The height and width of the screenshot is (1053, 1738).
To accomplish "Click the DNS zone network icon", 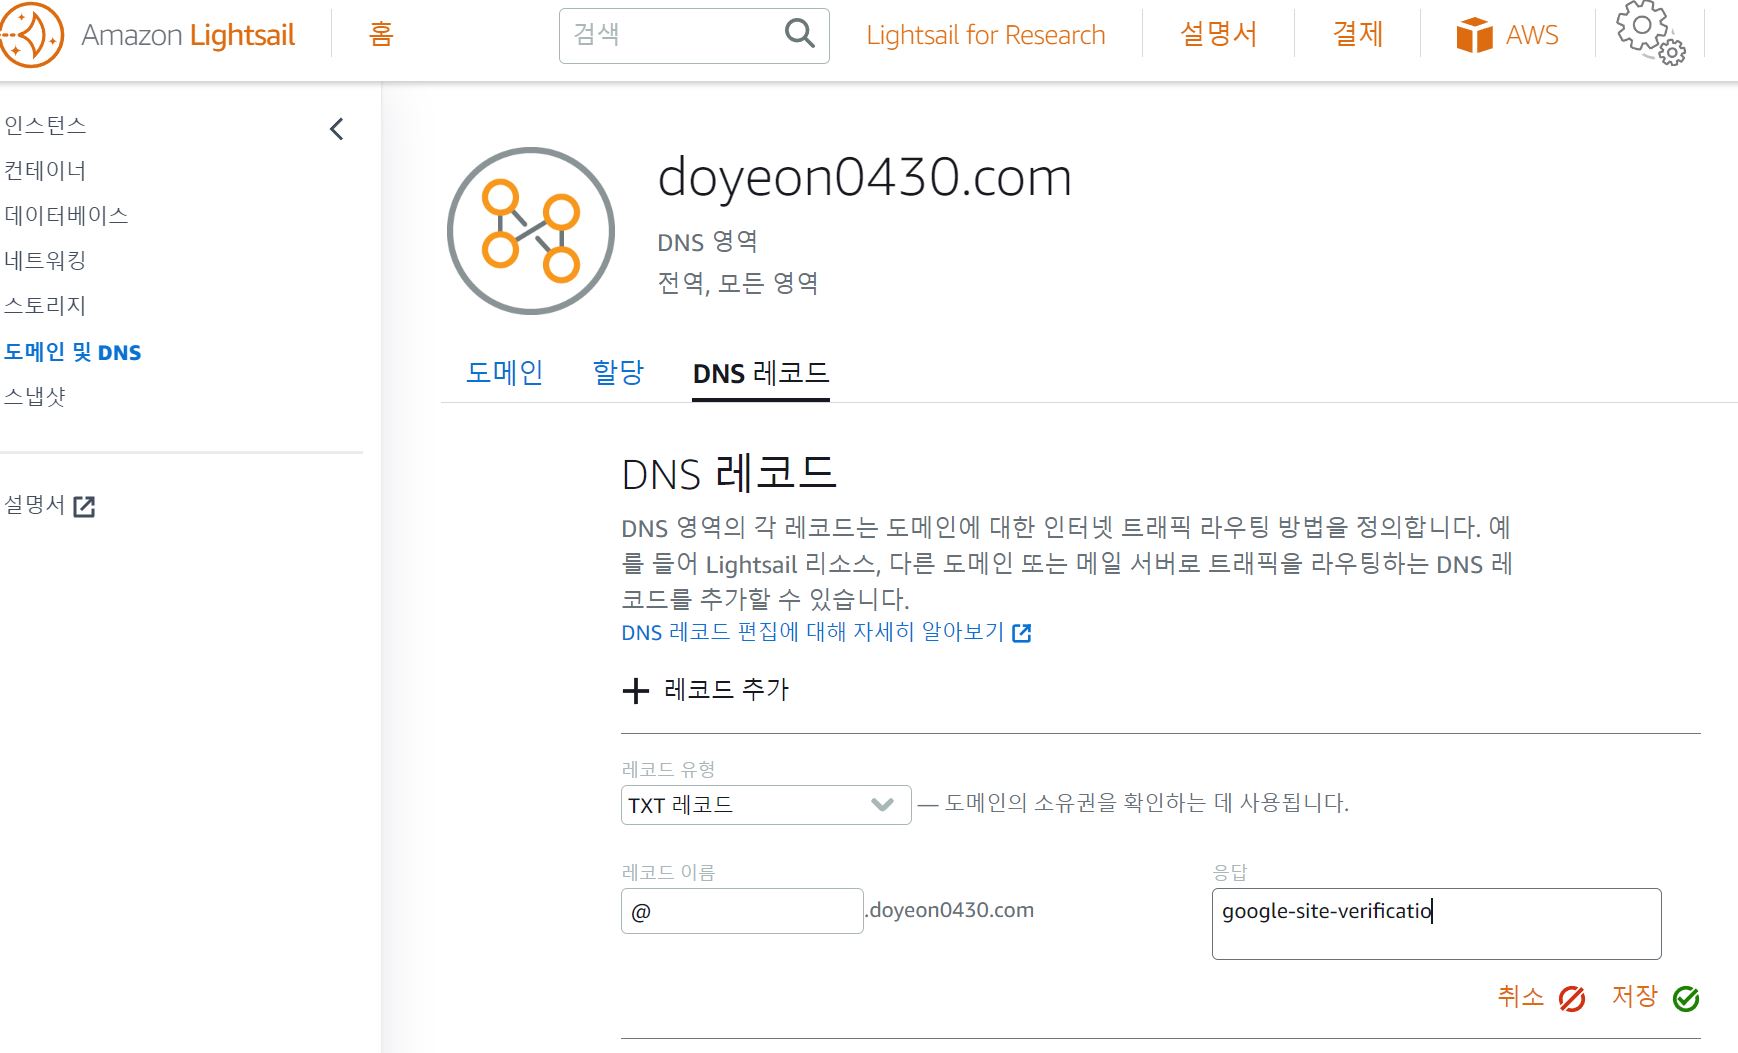I will (x=531, y=231).
